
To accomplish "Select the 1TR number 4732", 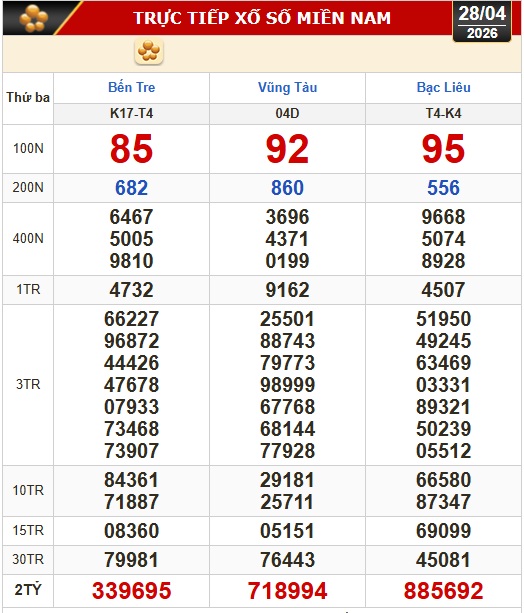I will (x=131, y=290).
